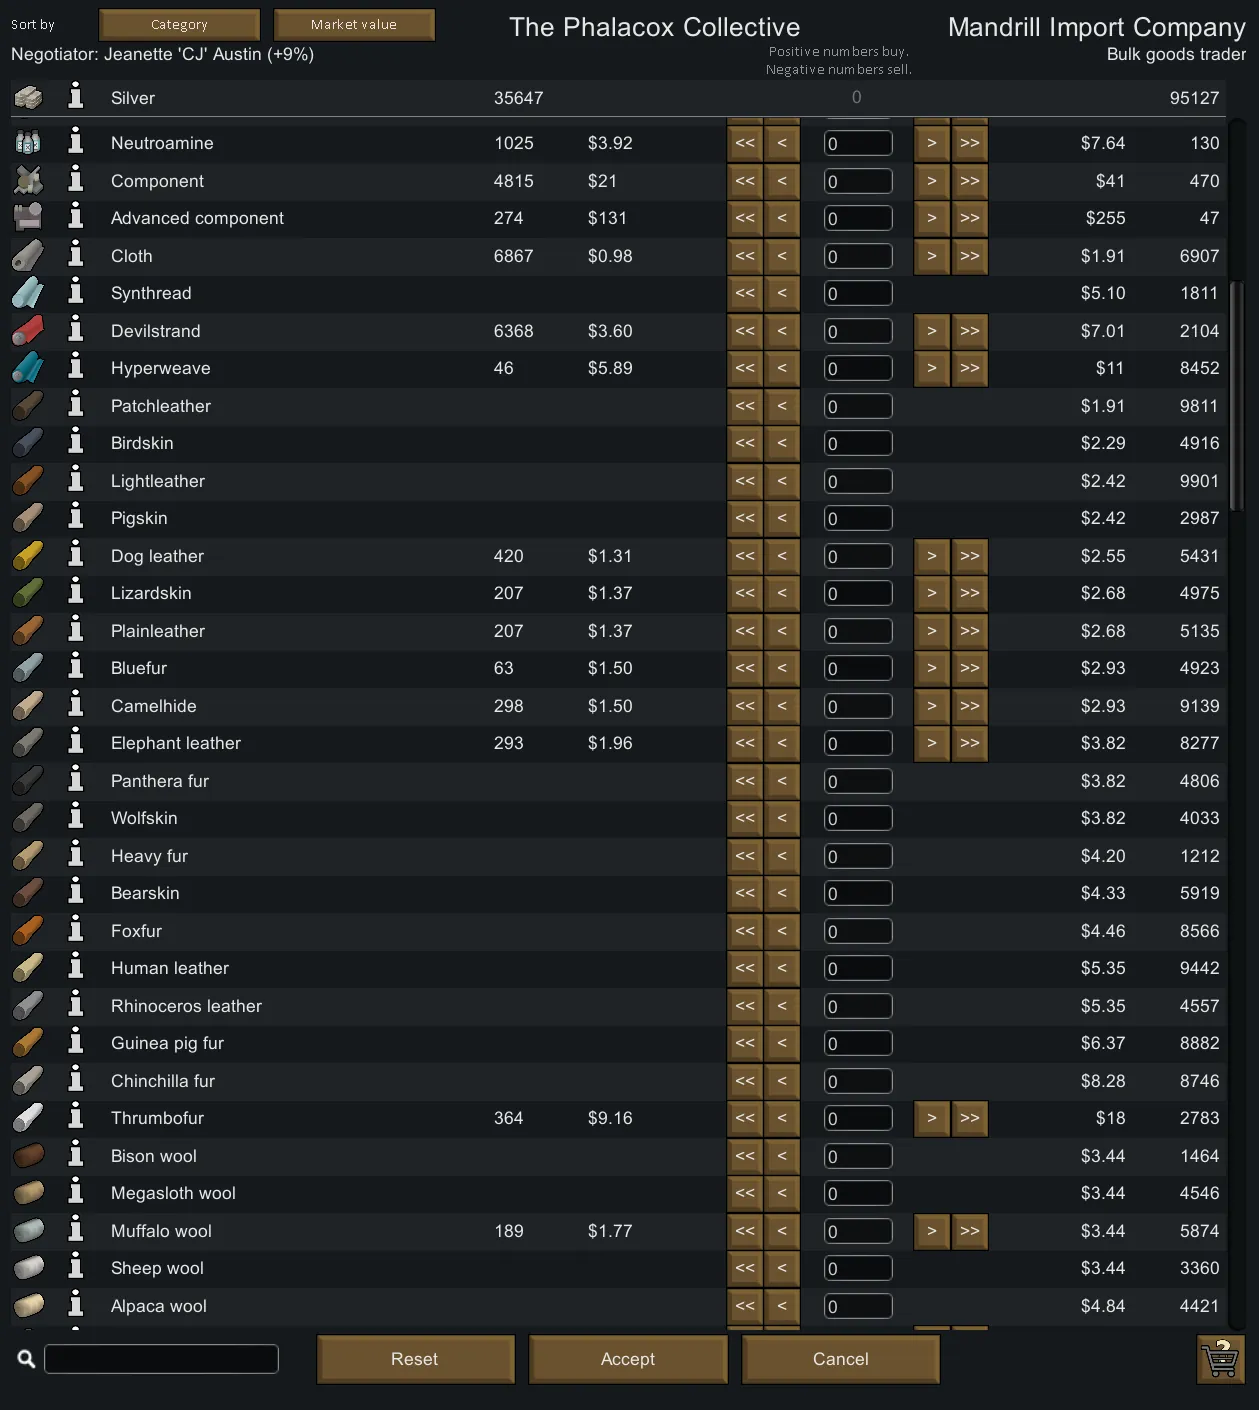Click the Dog leather quantity field

click(858, 556)
